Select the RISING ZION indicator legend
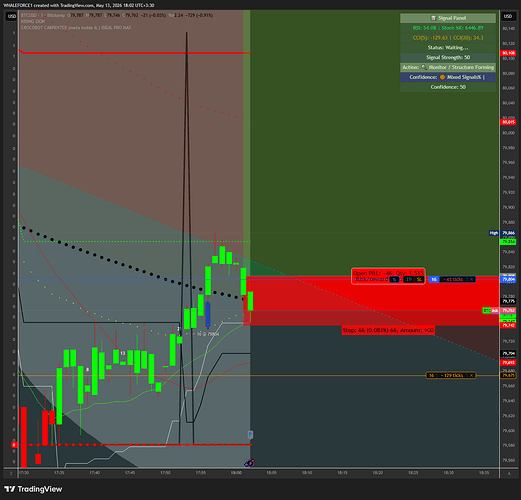The image size is (521, 500). pyautogui.click(x=33, y=21)
